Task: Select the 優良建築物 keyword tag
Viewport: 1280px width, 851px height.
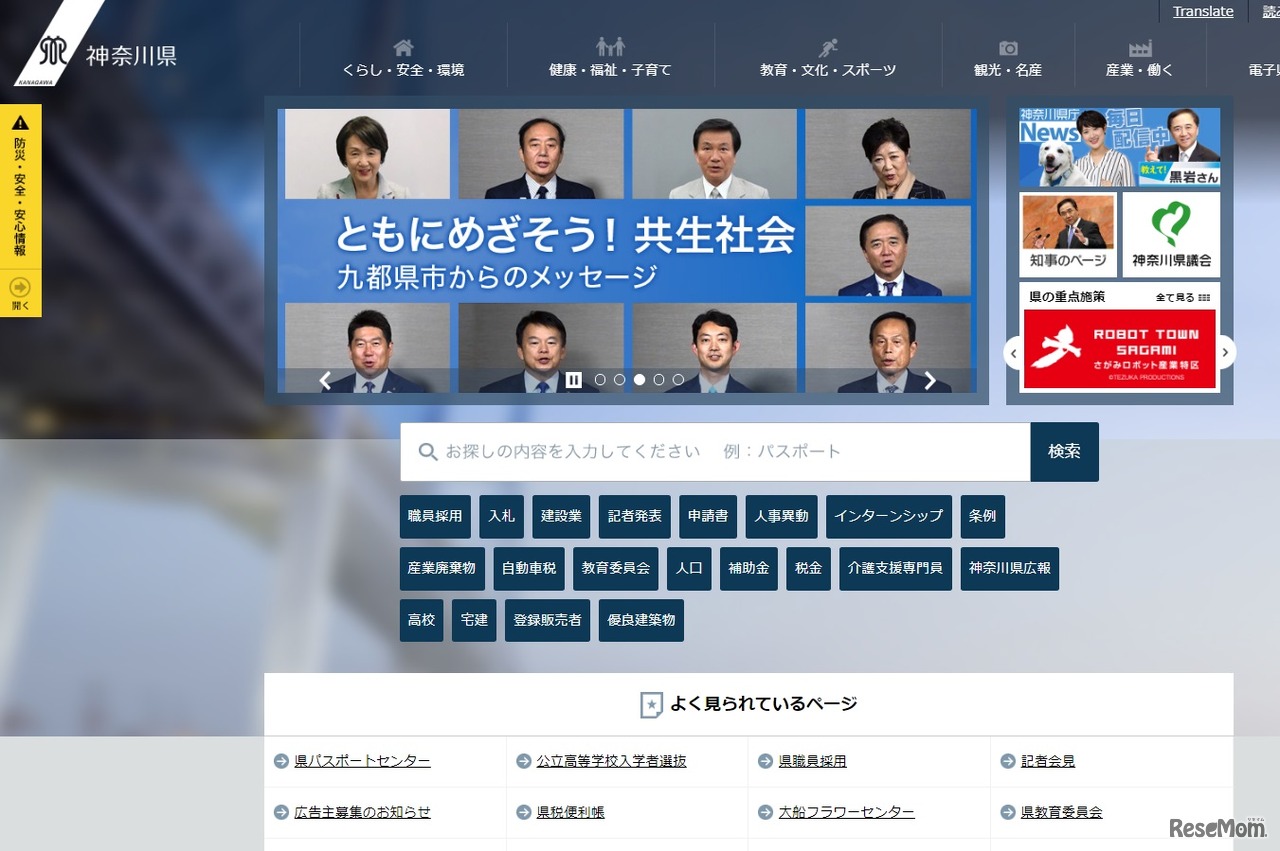Action: point(641,620)
